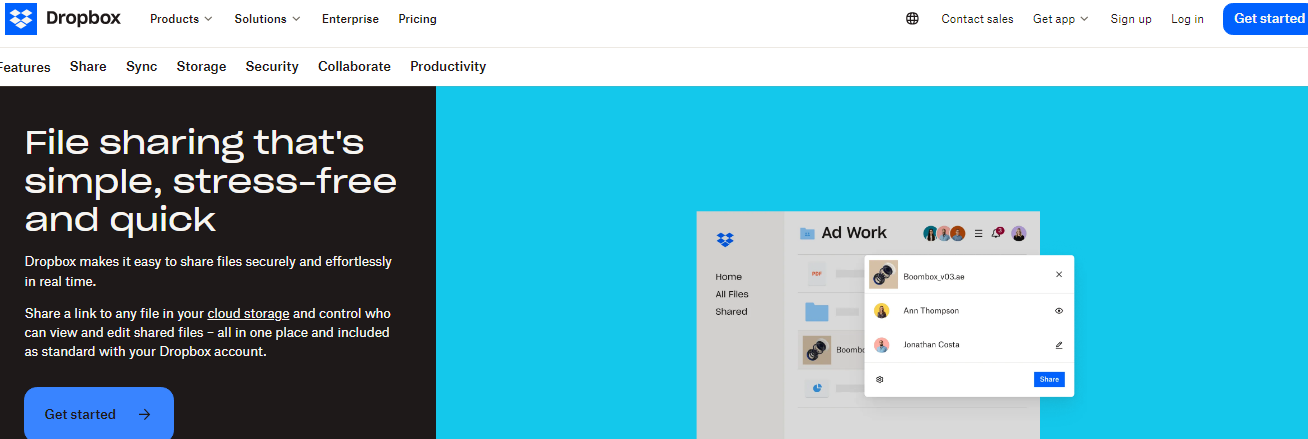Expand the Solutions dropdown menu
This screenshot has width=1308, height=439.
click(267, 19)
